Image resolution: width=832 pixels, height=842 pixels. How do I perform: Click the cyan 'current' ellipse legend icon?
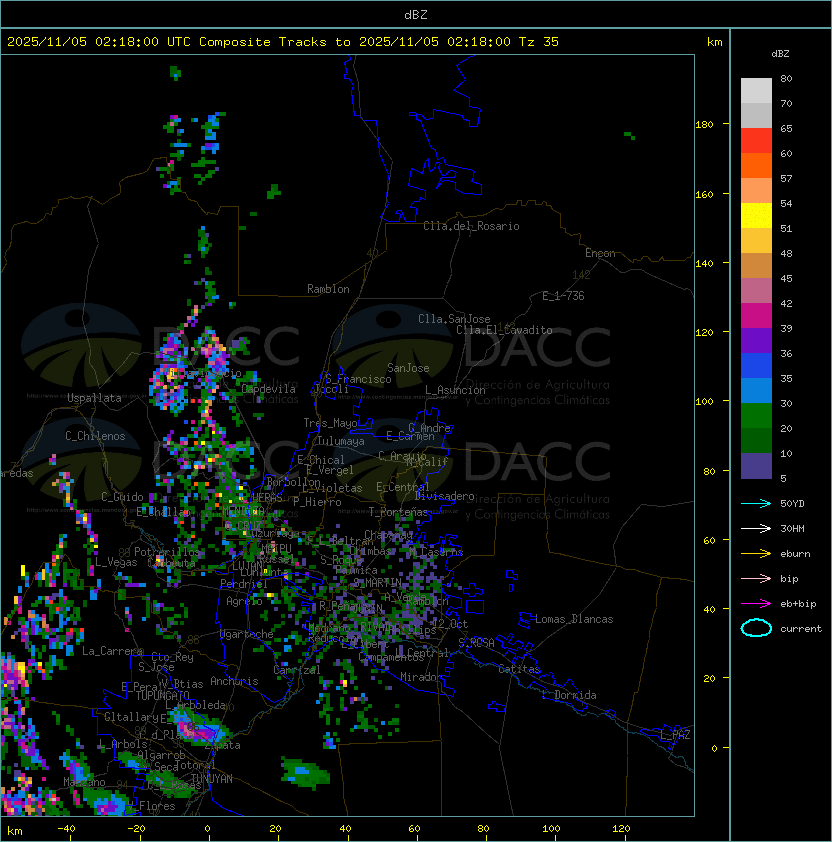[756, 628]
